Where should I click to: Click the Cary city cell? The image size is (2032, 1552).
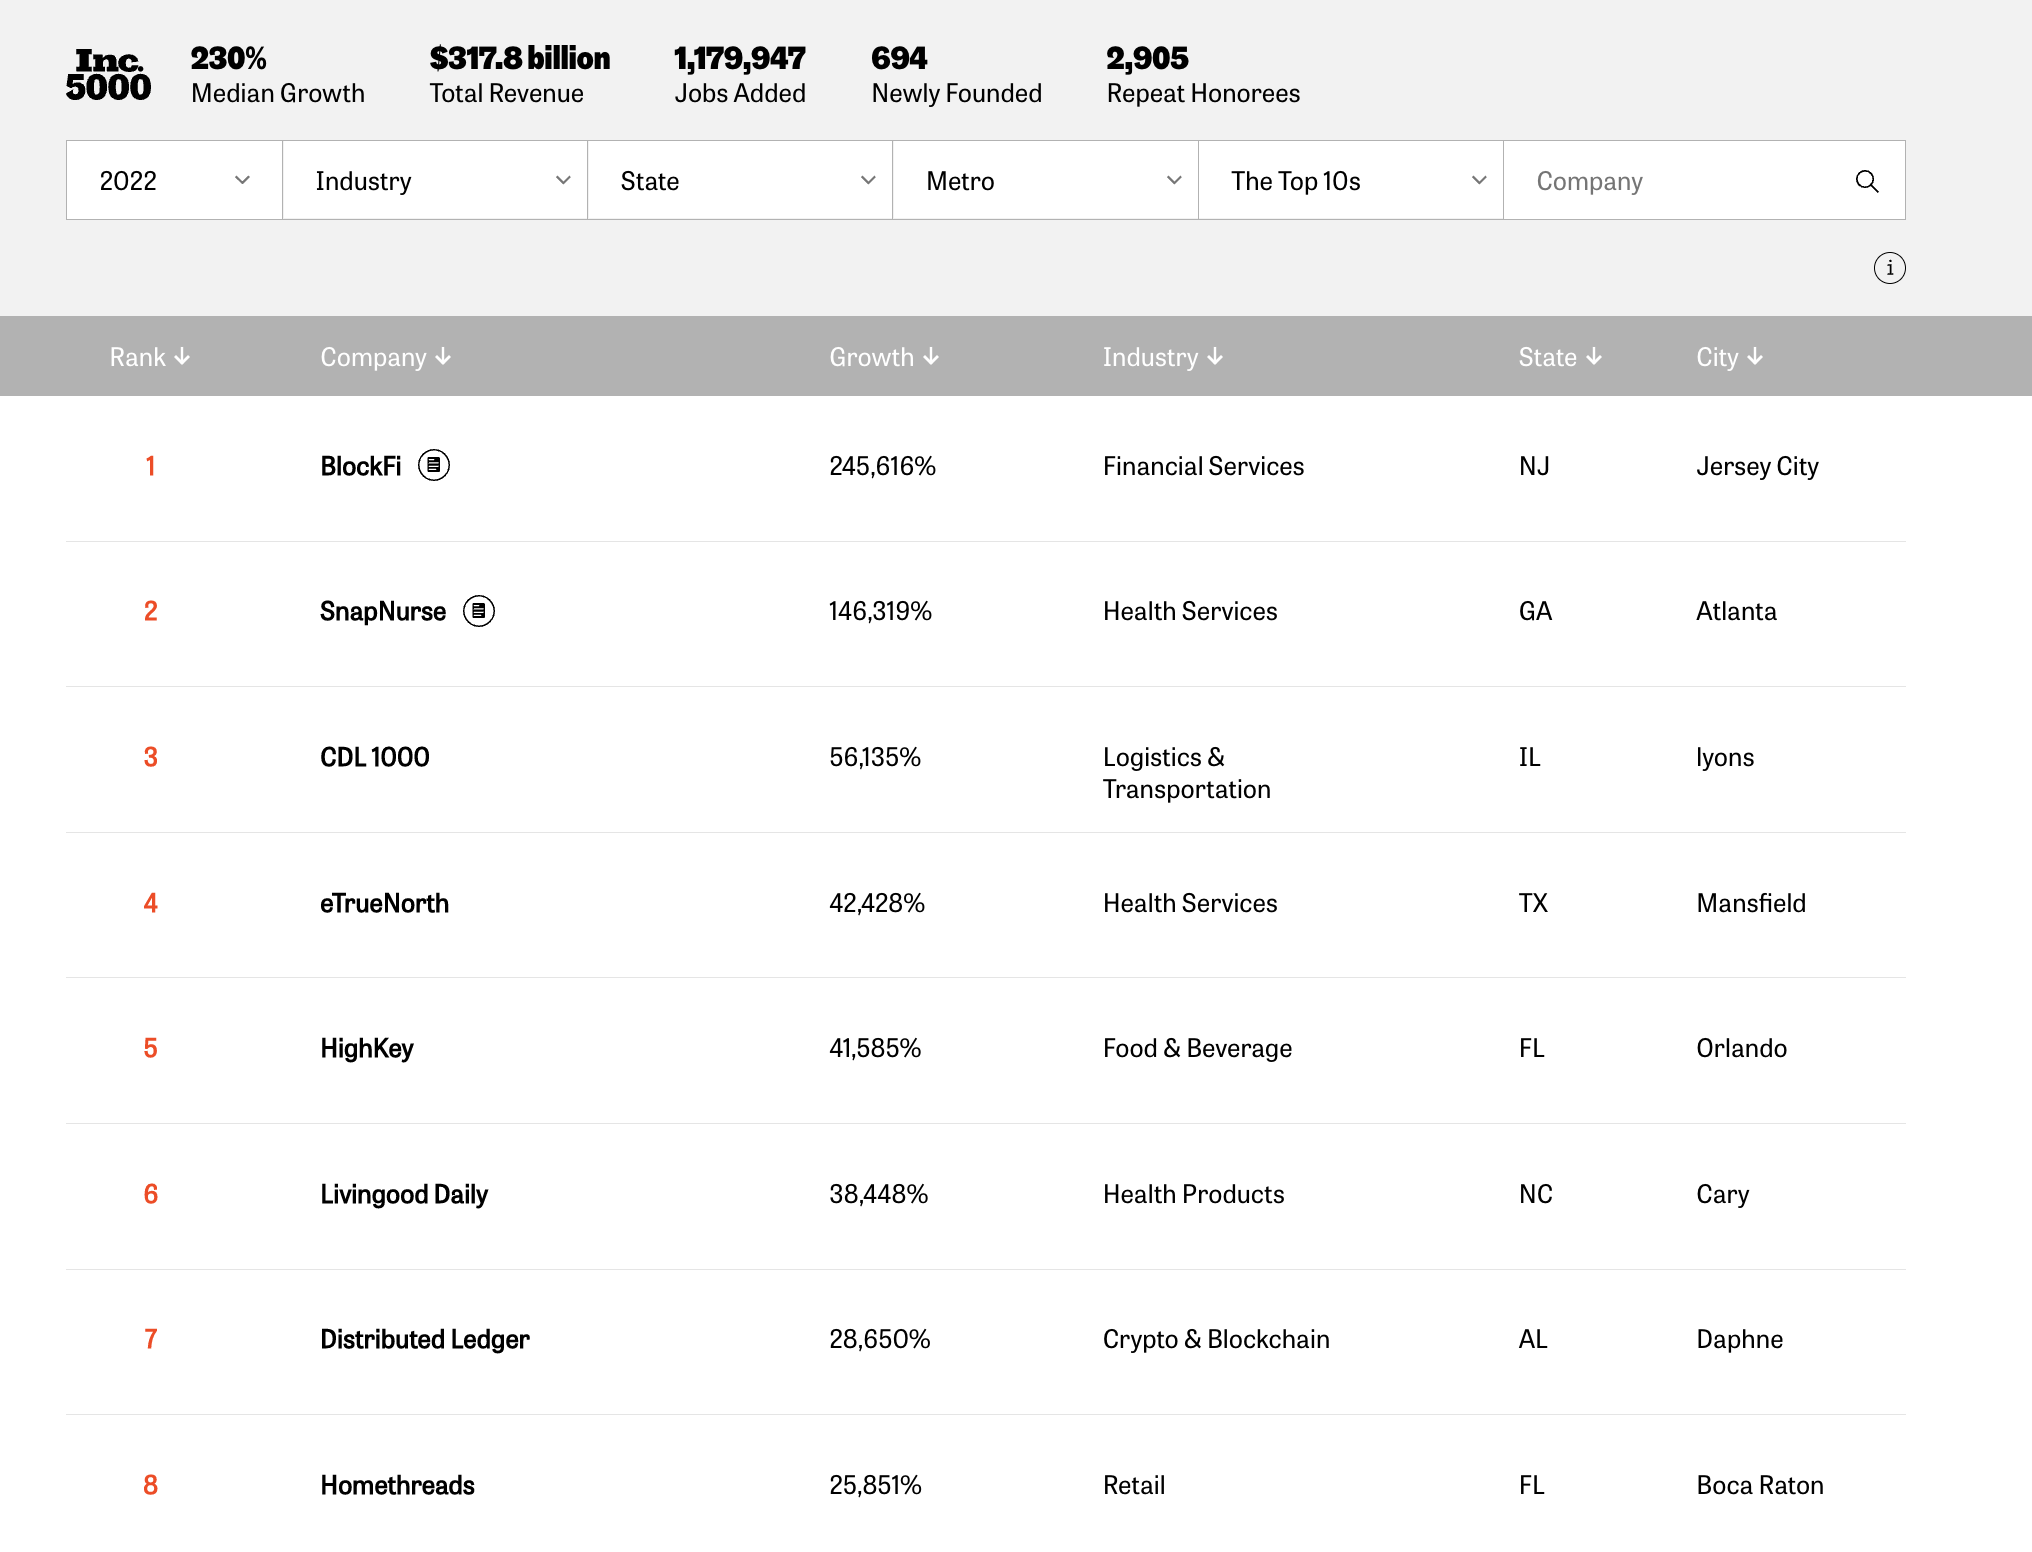click(x=1723, y=1194)
